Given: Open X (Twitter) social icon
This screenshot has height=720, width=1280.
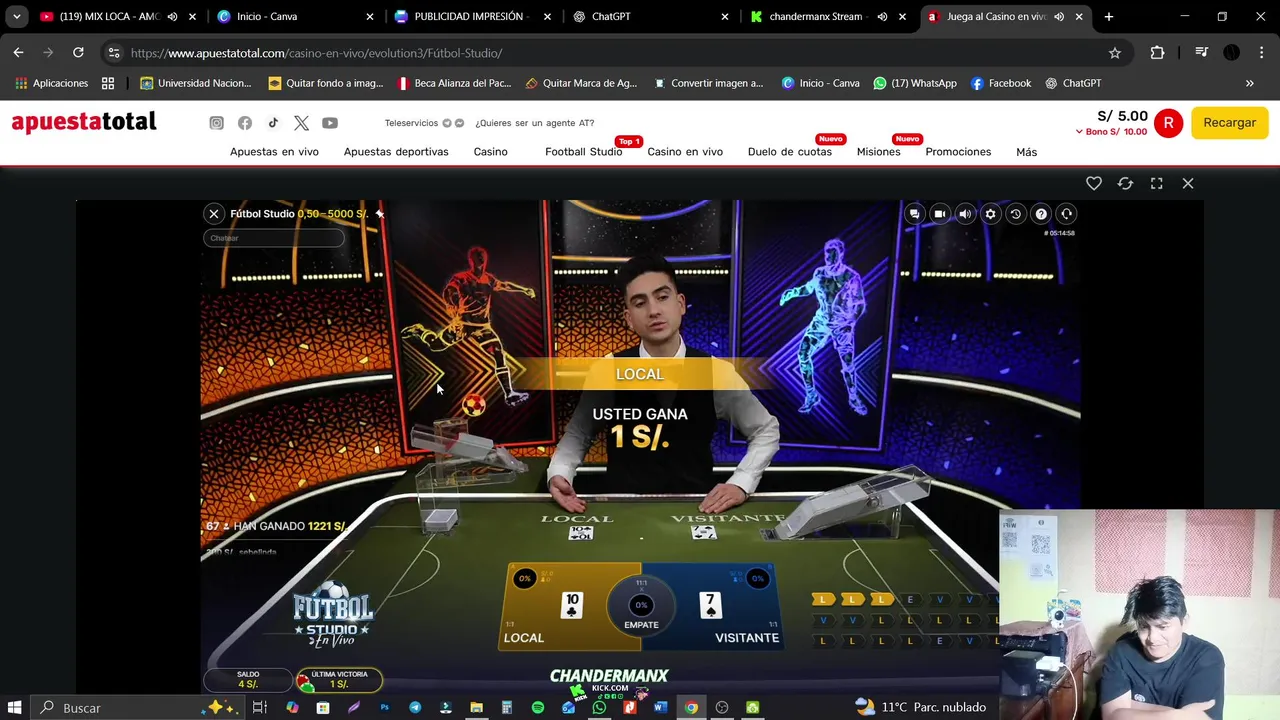Looking at the screenshot, I should click(301, 123).
